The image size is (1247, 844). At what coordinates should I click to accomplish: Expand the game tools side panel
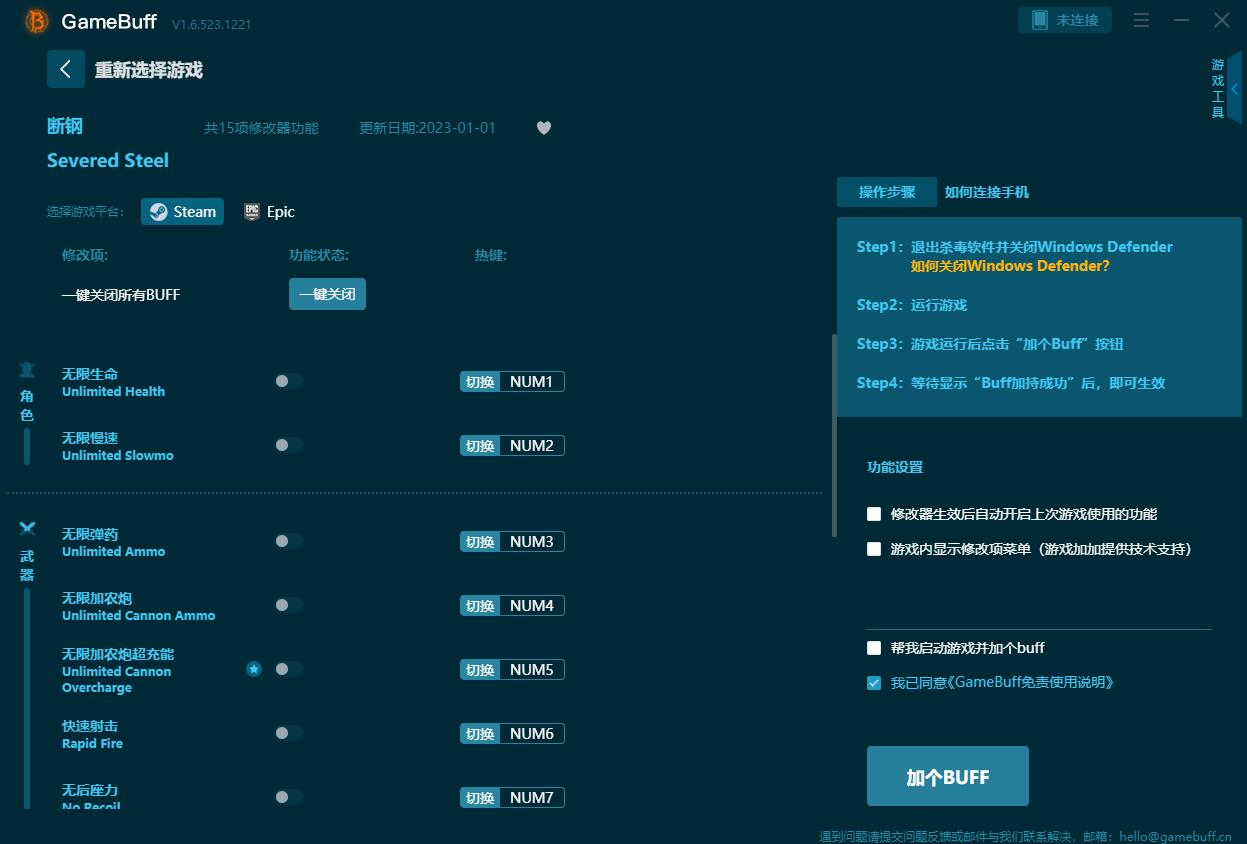(x=1234, y=89)
